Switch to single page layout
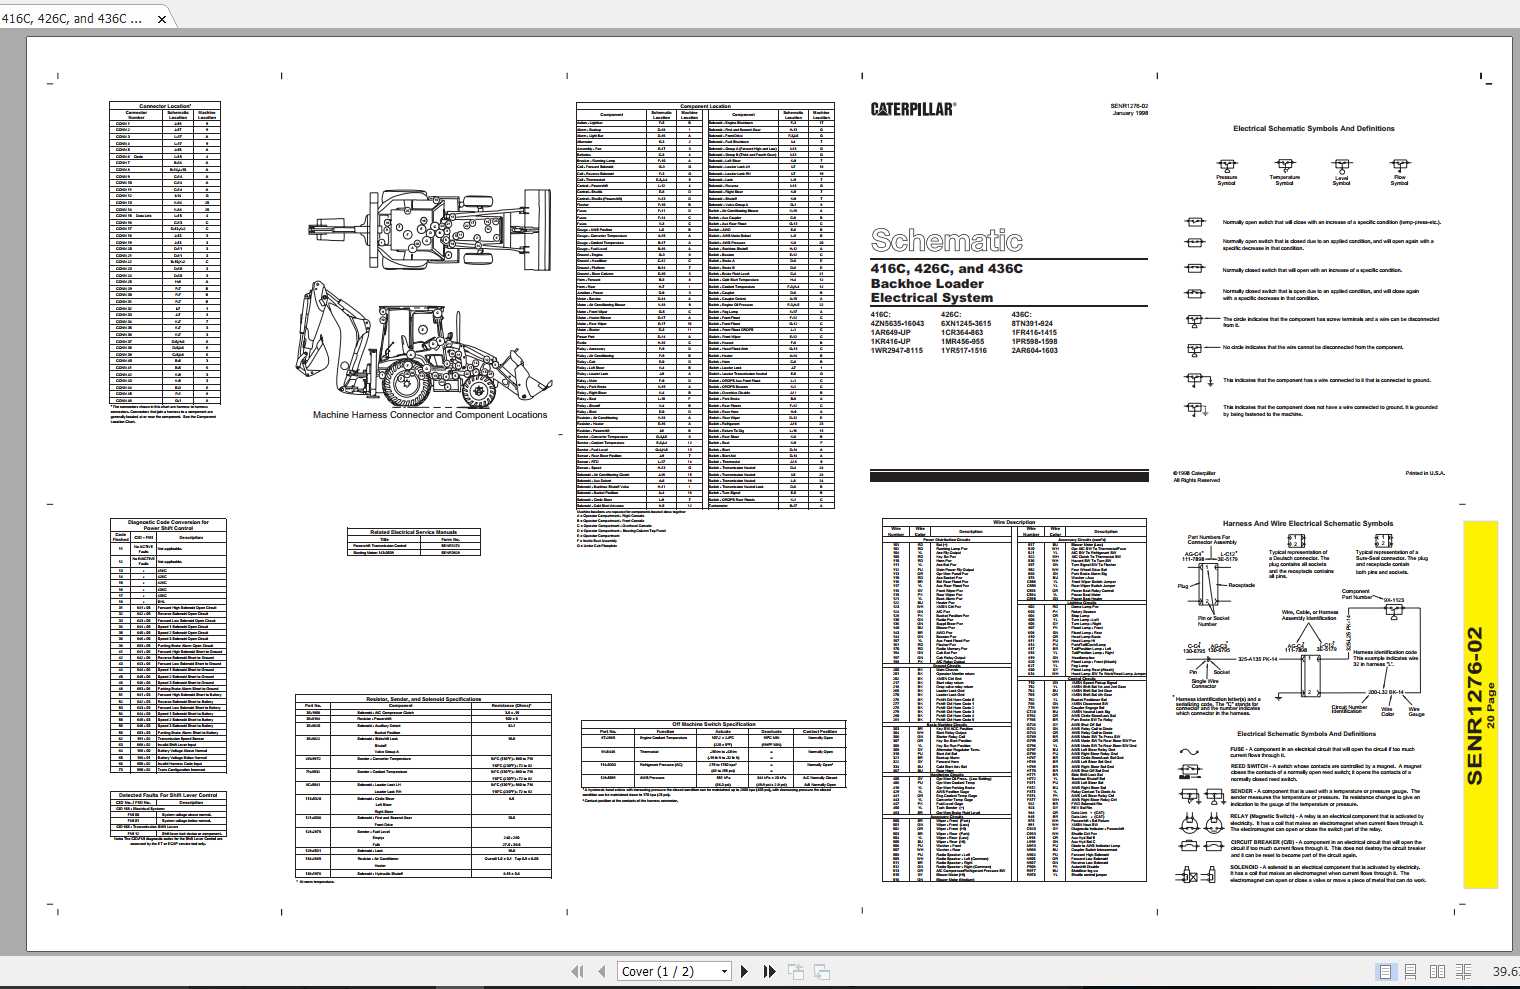The image size is (1520, 989). (x=1385, y=971)
